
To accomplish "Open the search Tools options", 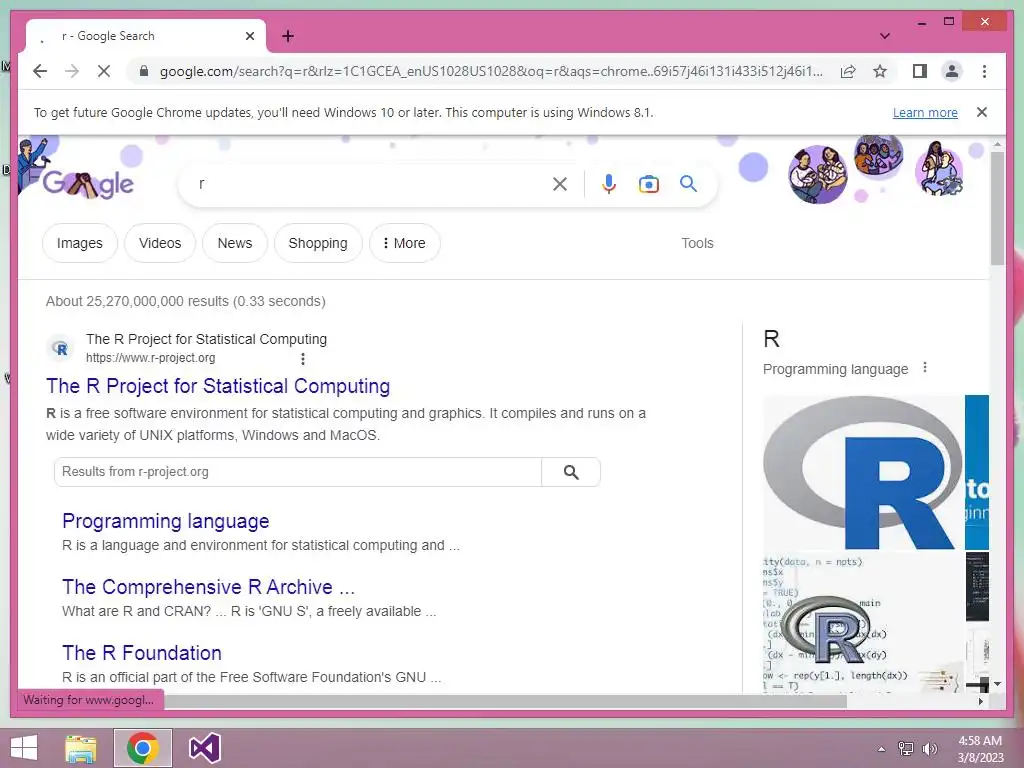I will (x=697, y=243).
